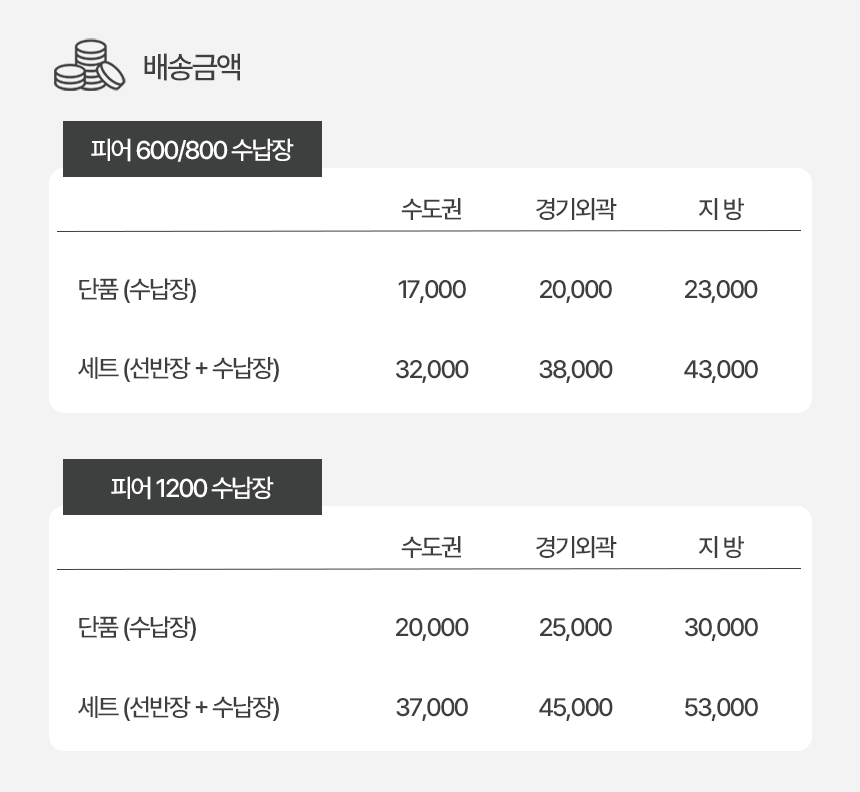Click the 23,000 price value
This screenshot has height=792, width=860.
pos(720,290)
